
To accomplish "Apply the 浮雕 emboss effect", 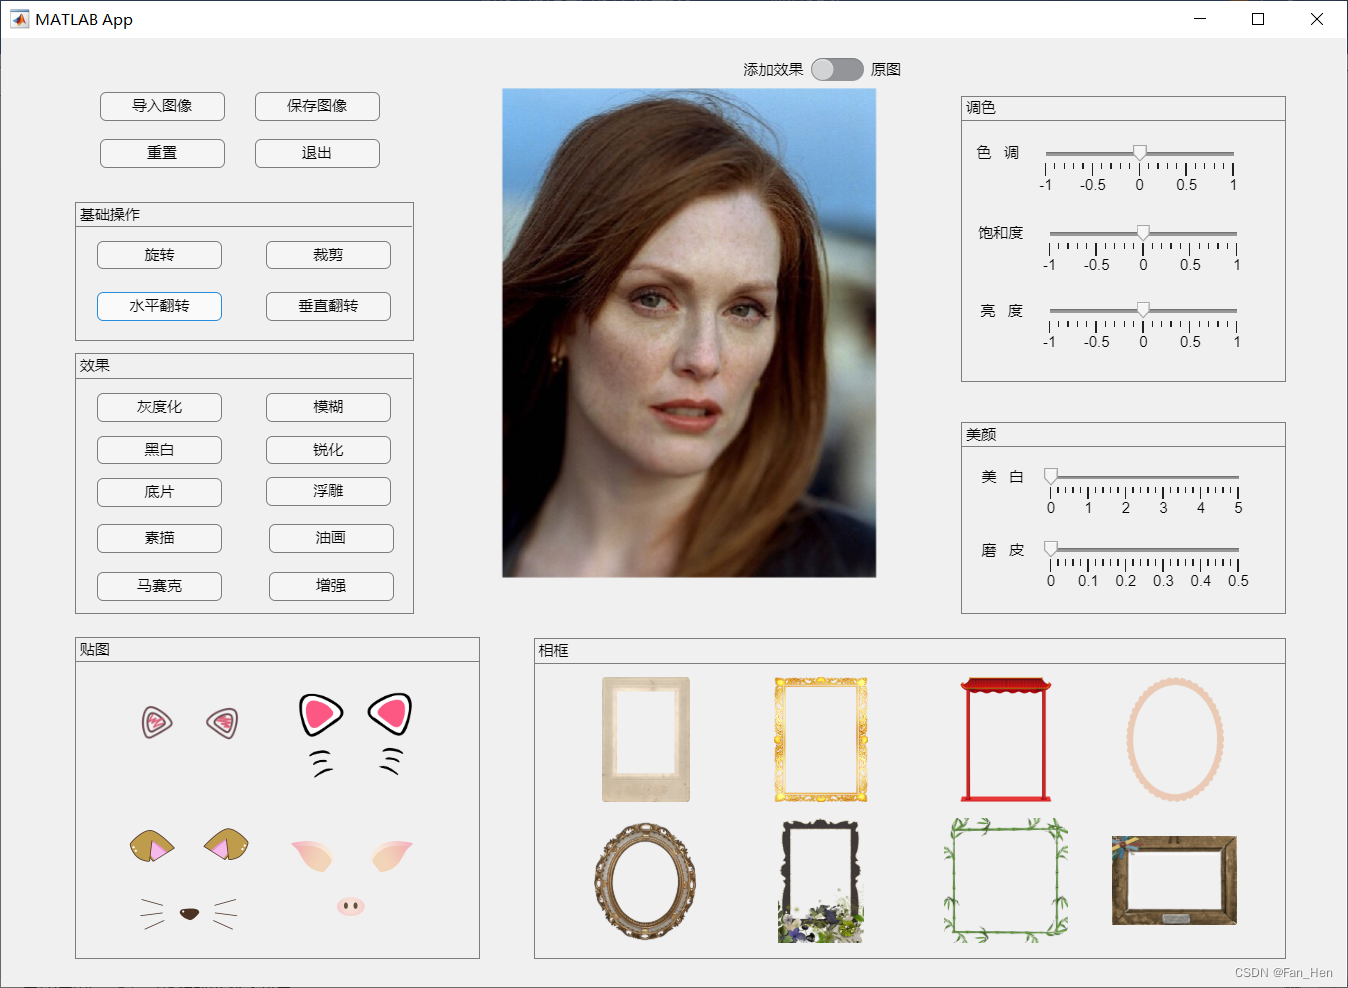I will [x=328, y=491].
